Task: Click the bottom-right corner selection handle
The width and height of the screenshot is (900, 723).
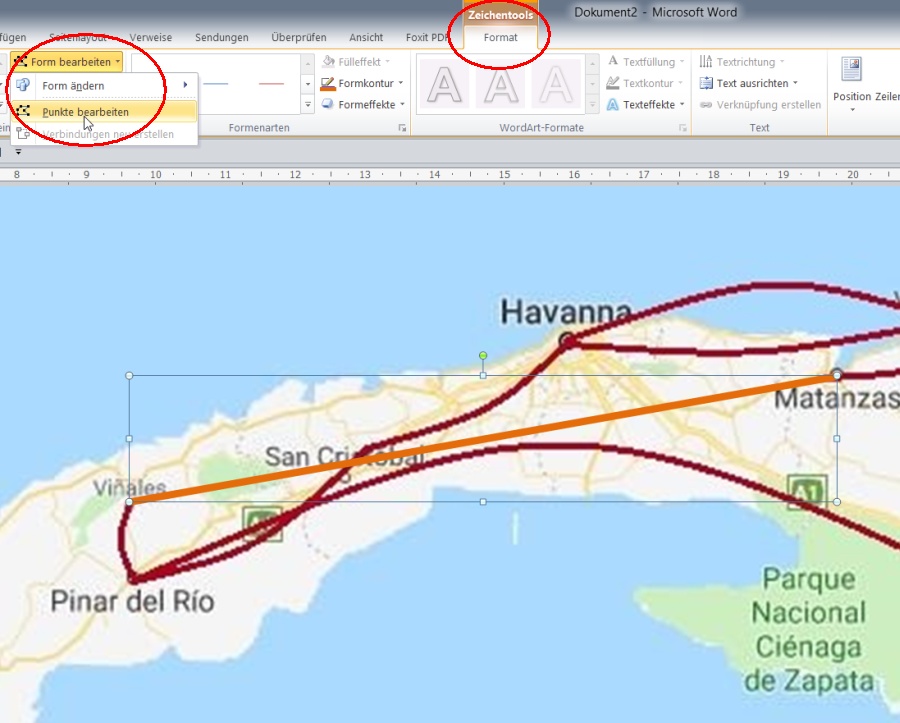Action: point(837,502)
